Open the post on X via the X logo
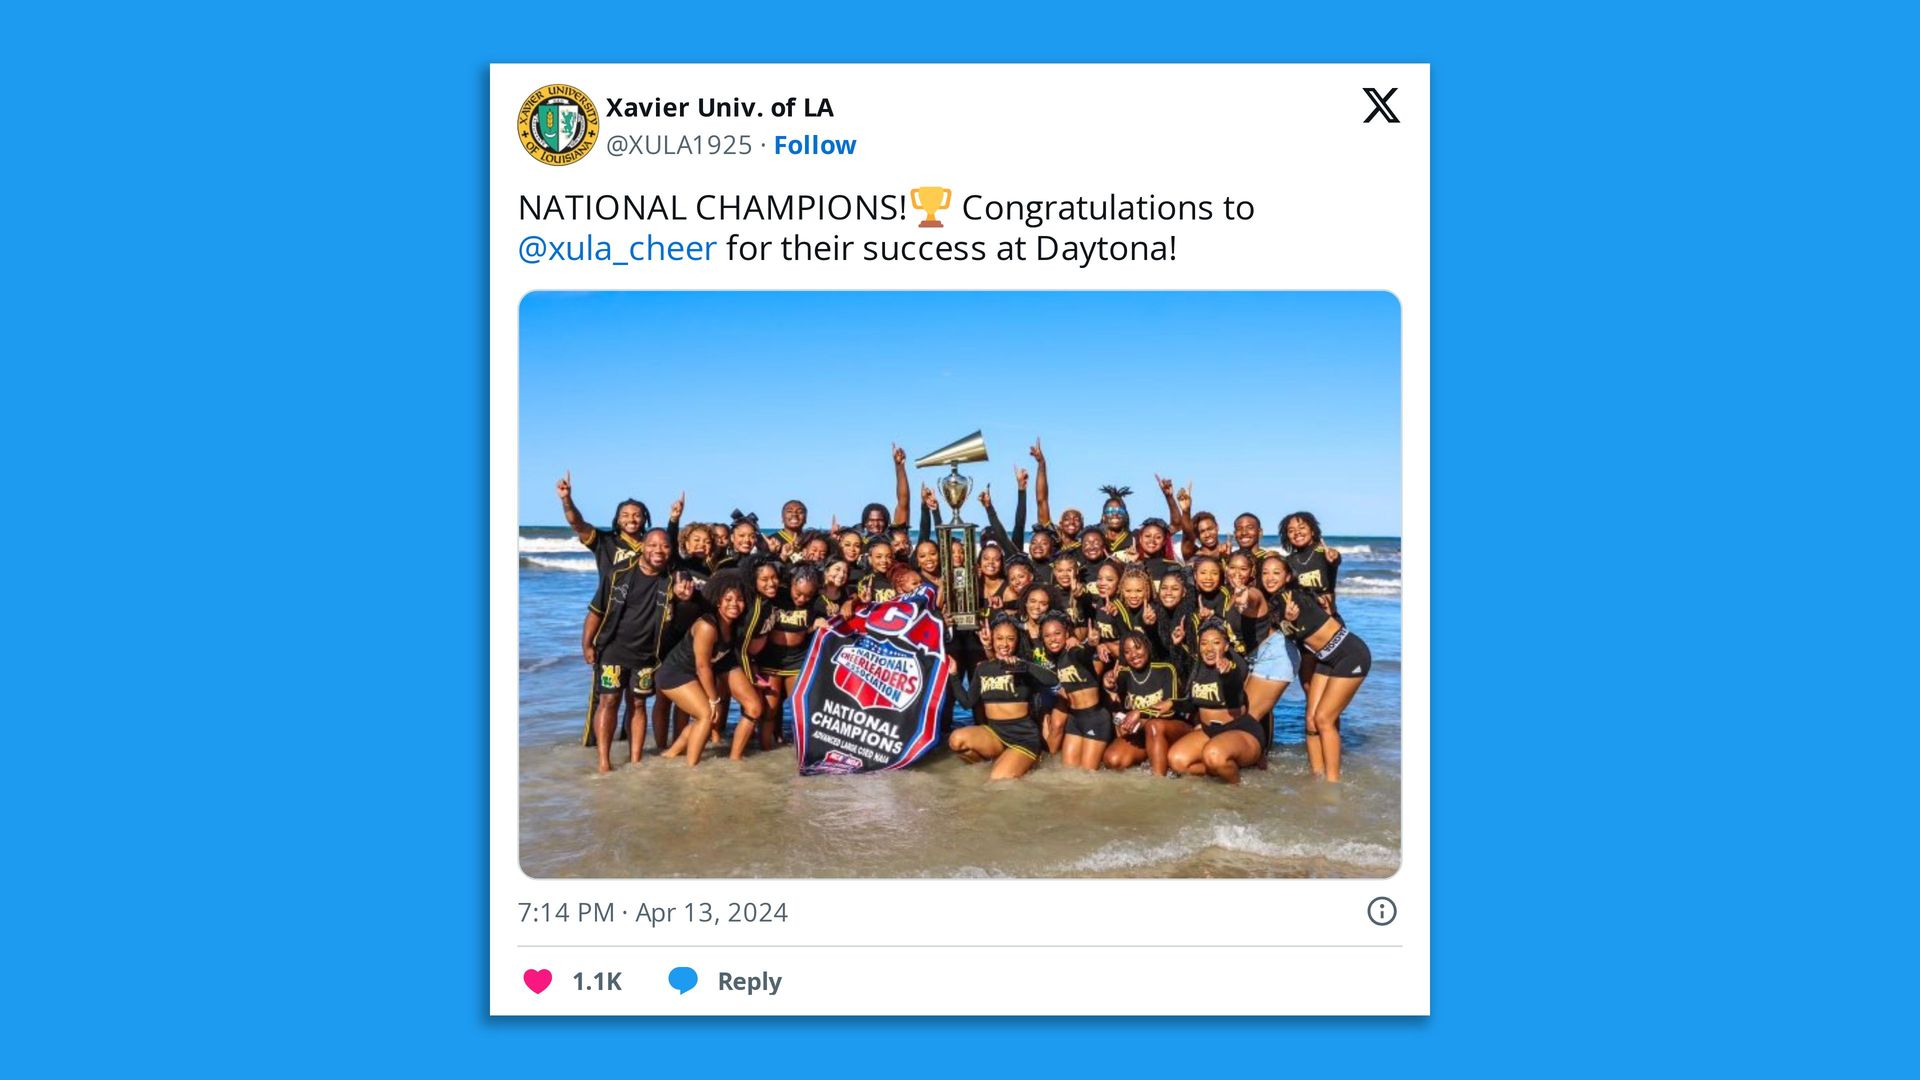Screen dimensions: 1920x1080 tap(1380, 104)
